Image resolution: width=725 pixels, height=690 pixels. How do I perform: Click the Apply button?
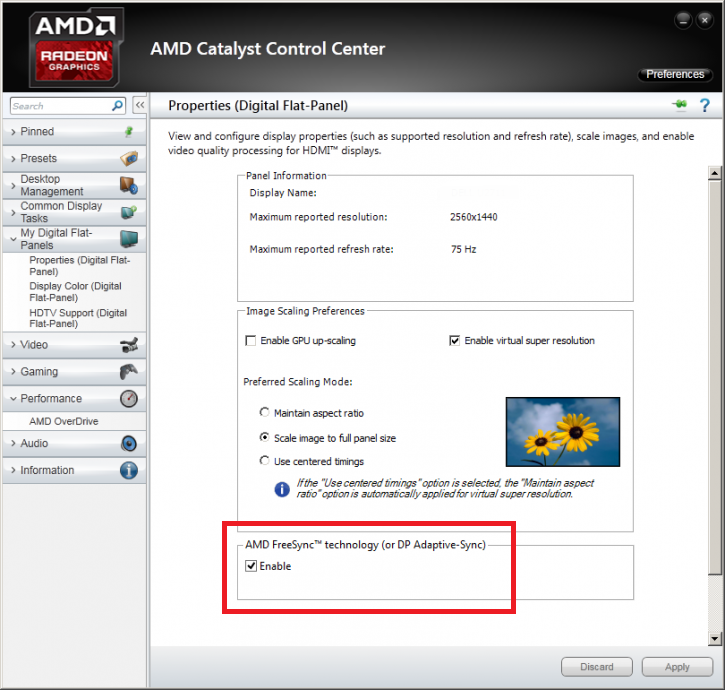[677, 667]
